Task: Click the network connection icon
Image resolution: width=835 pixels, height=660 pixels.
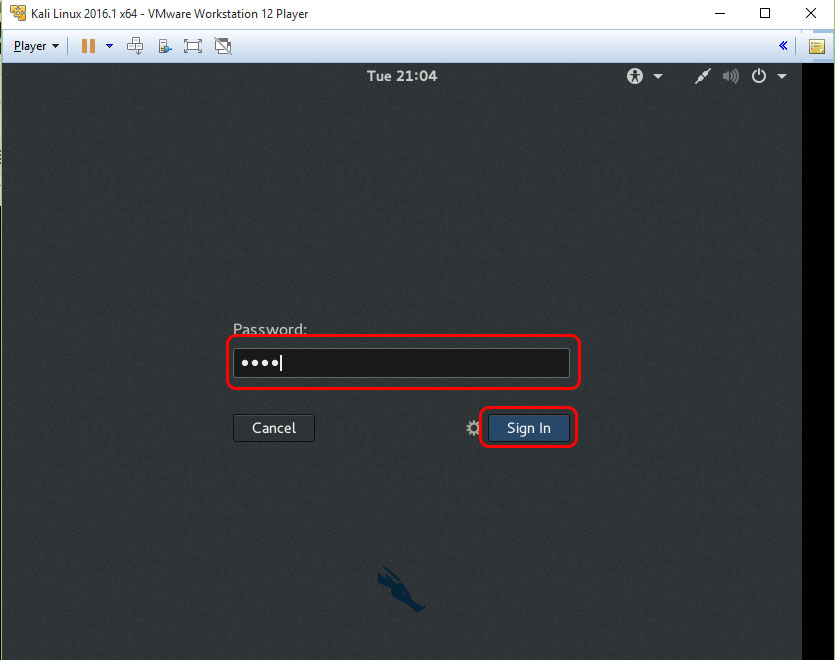Action: coord(702,76)
